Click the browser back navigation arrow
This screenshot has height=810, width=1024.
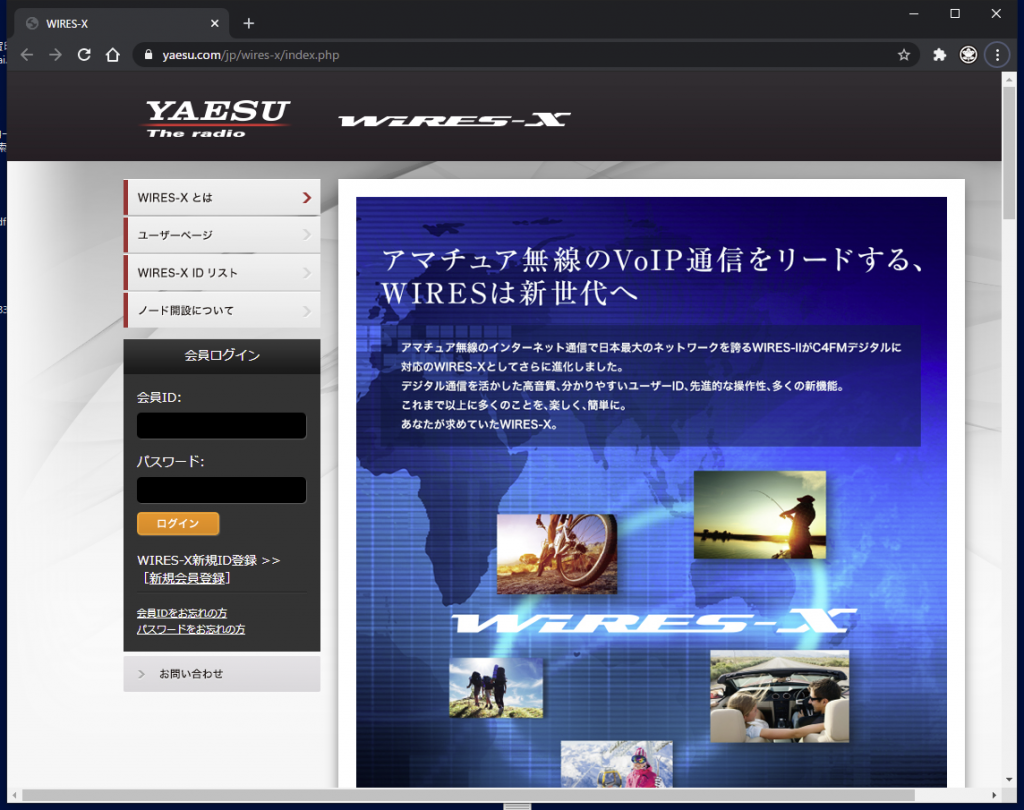tap(26, 55)
